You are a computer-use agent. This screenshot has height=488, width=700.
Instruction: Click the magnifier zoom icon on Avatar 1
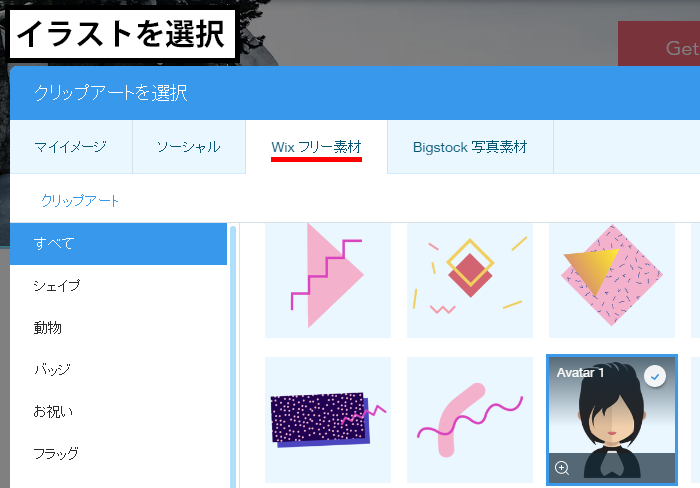(x=562, y=468)
